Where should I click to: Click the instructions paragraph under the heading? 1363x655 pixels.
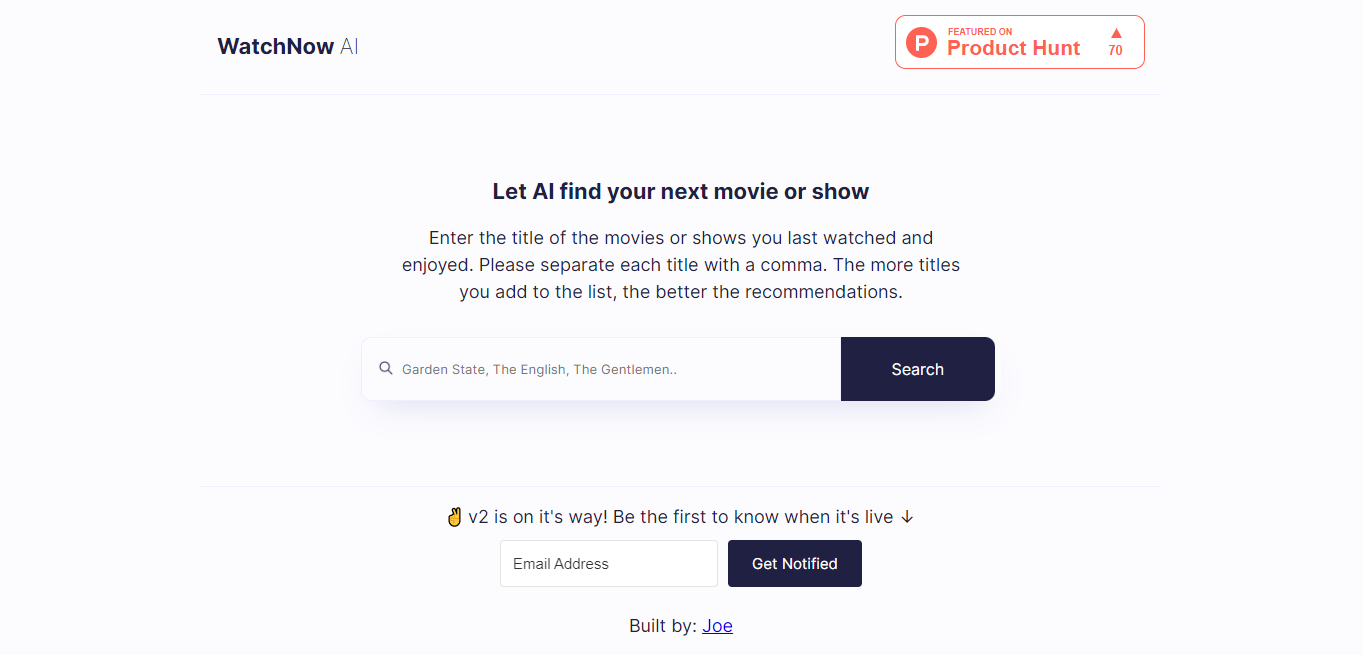(x=681, y=265)
